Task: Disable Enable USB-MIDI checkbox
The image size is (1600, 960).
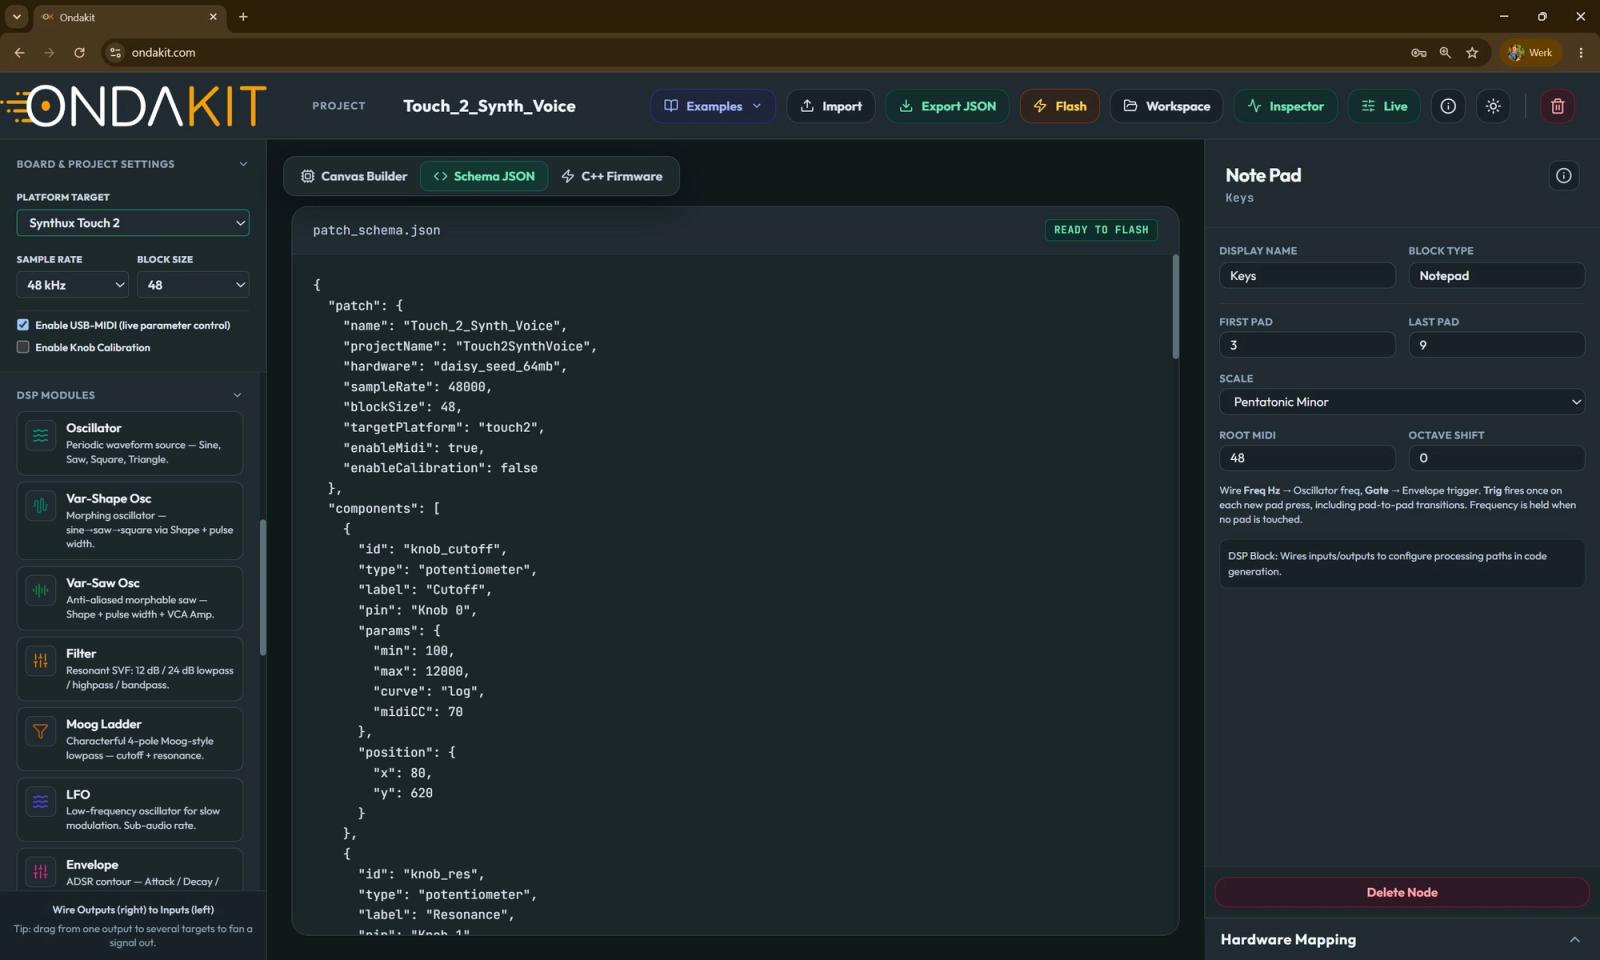Action: coord(23,325)
